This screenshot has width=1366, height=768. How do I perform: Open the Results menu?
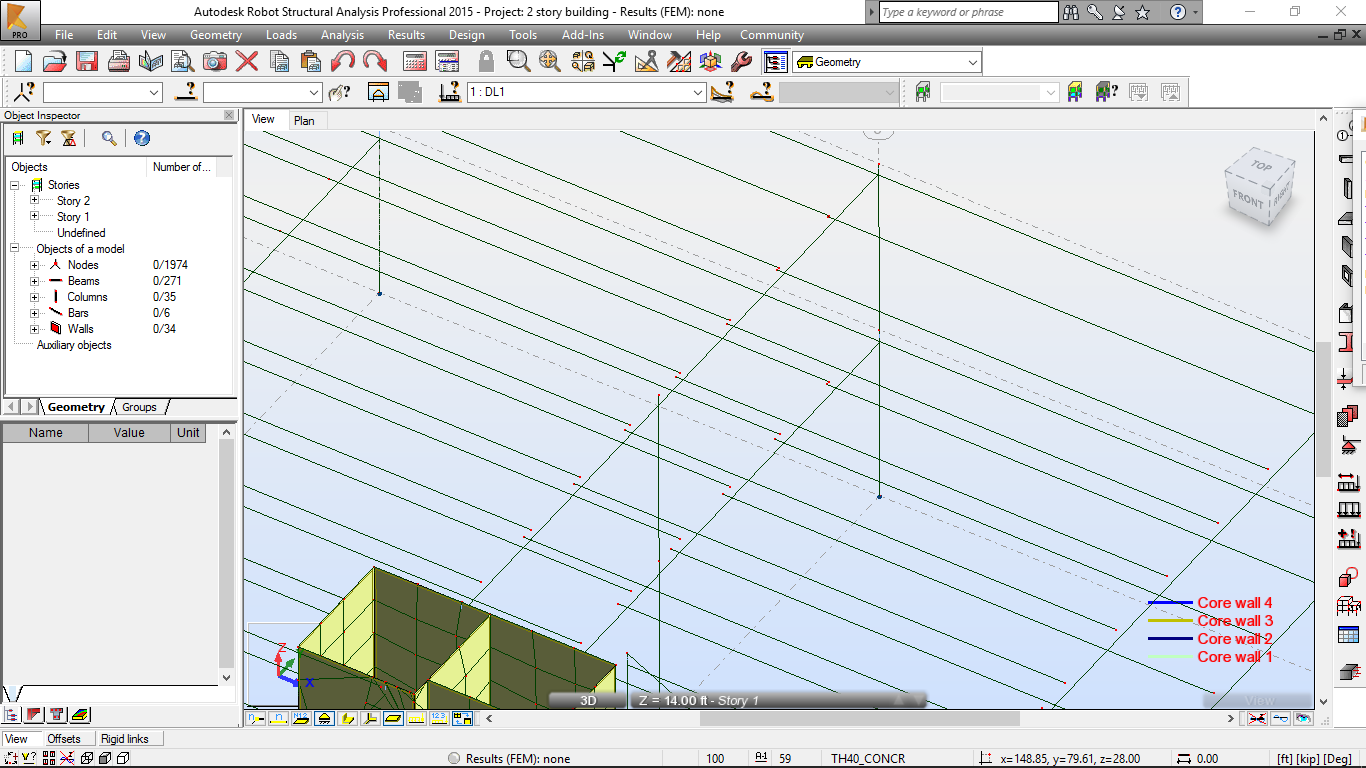point(406,35)
